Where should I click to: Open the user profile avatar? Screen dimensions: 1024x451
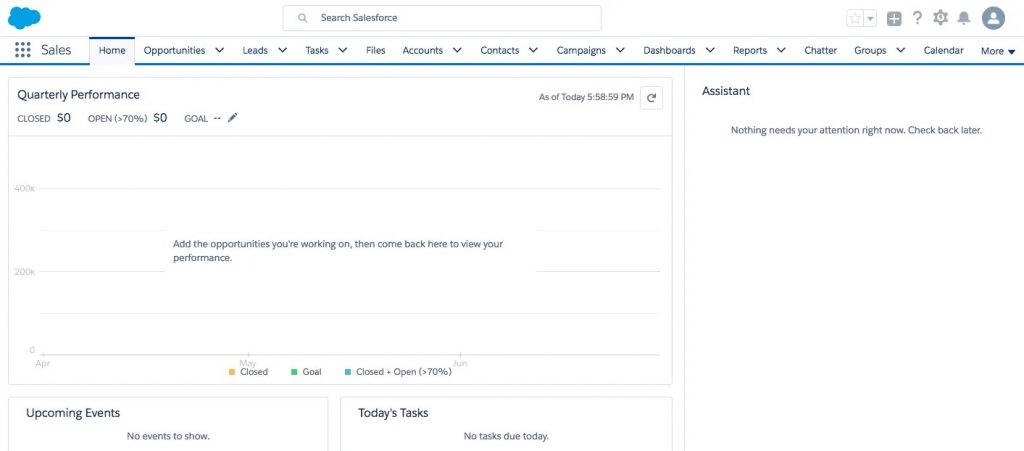pos(993,18)
